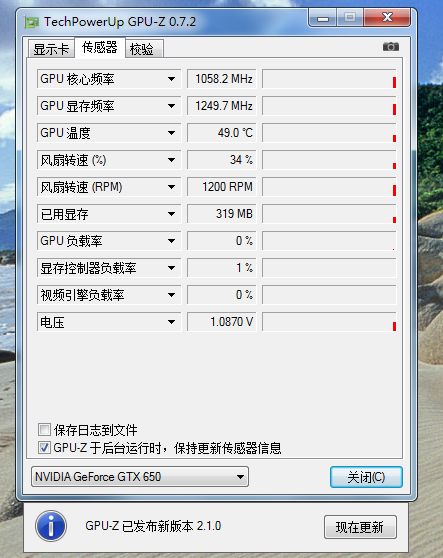The width and height of the screenshot is (443, 558).
Task: Click the 1249.7 MHz memory clock value
Action: coord(222,106)
